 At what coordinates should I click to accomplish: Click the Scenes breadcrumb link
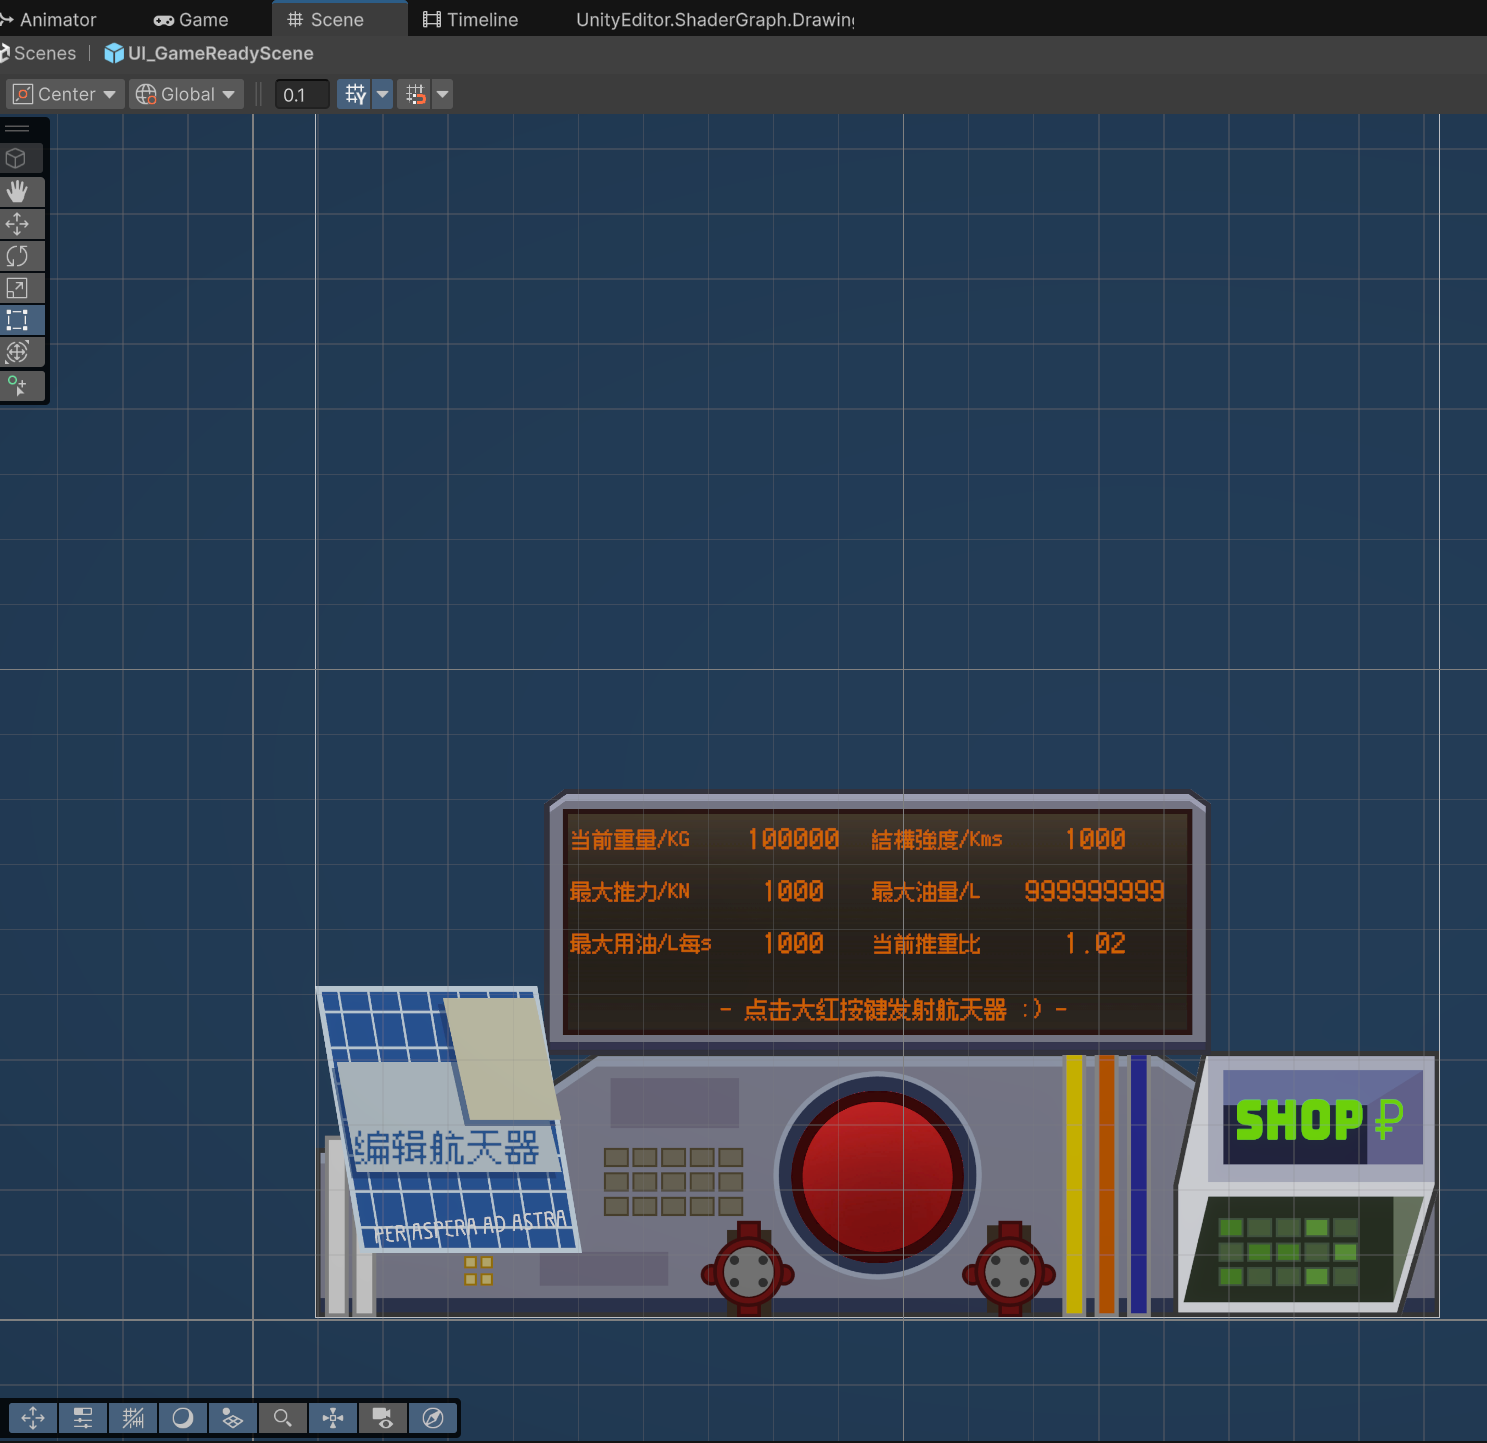tap(44, 53)
